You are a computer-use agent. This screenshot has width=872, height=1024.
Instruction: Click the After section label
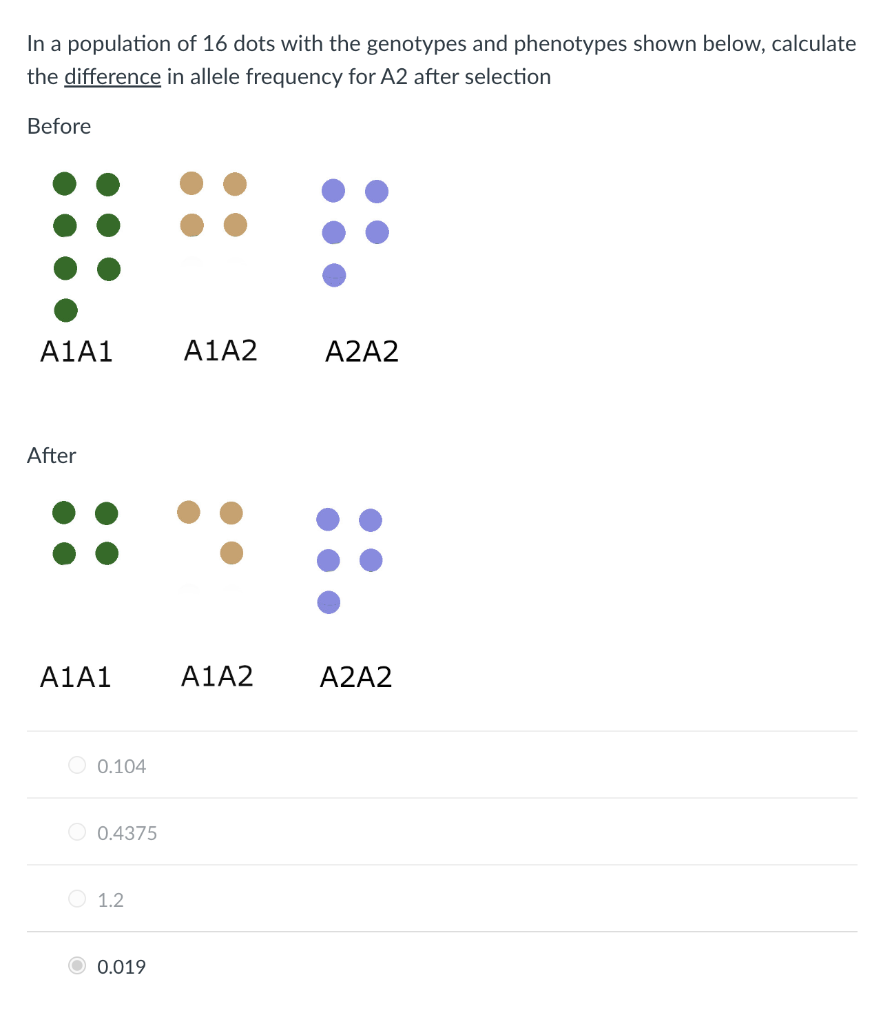click(51, 455)
